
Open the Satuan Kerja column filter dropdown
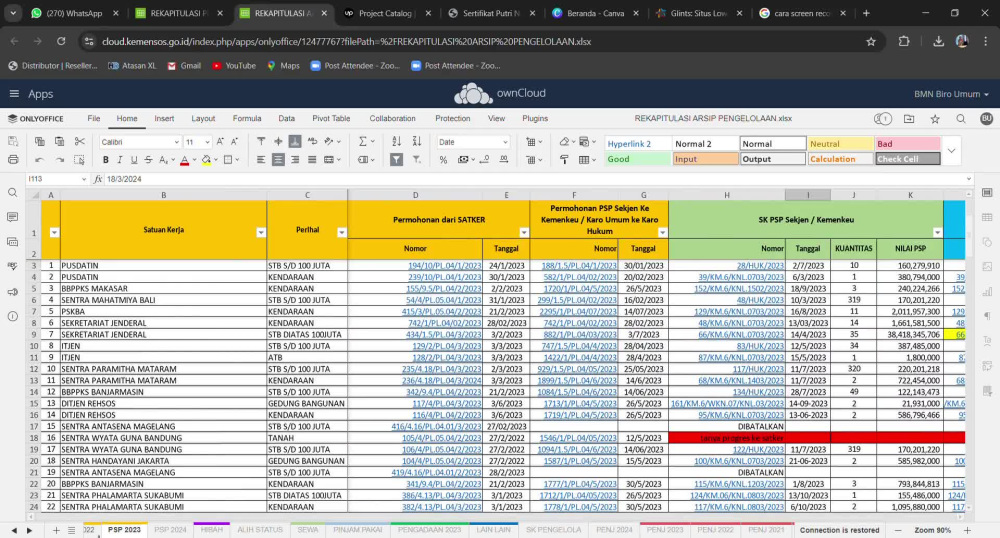pos(261,233)
